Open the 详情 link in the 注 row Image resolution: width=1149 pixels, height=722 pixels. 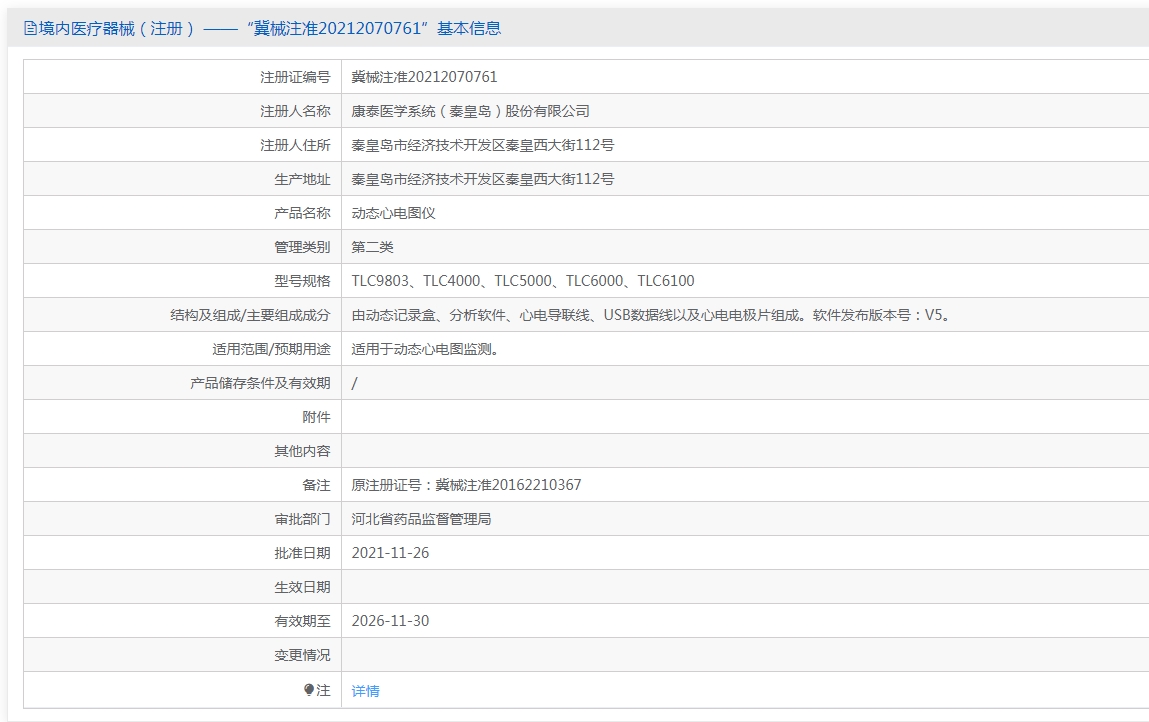coord(366,690)
